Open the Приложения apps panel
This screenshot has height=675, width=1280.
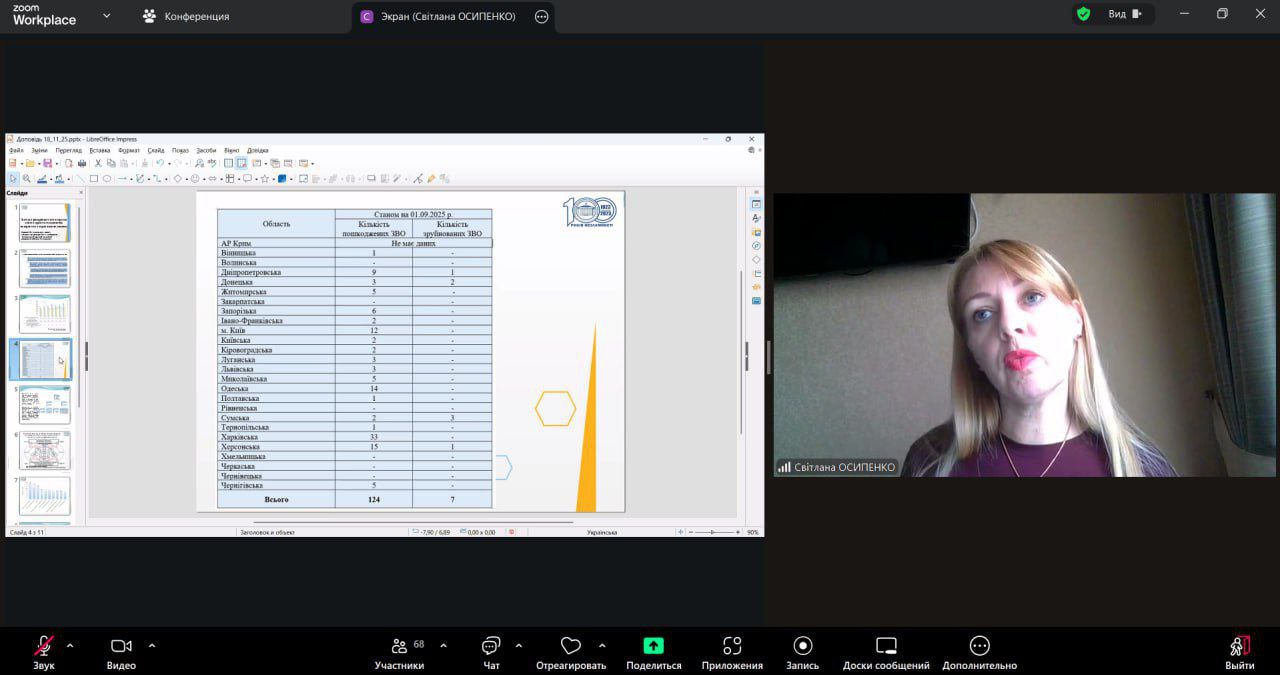click(x=732, y=647)
